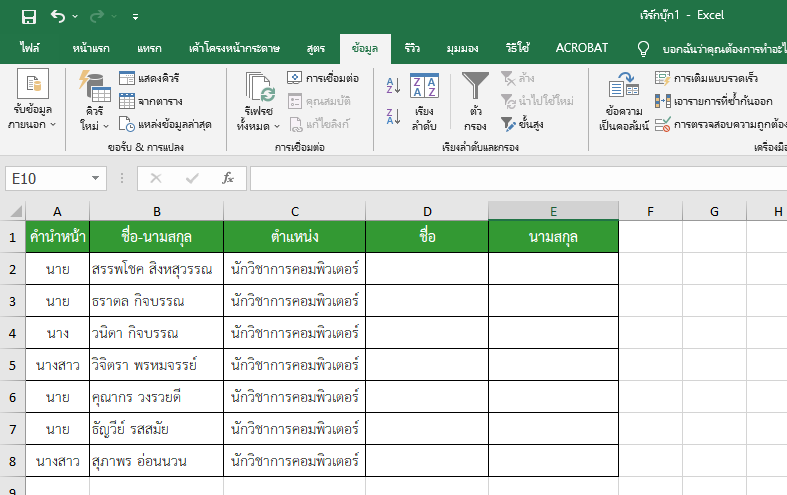This screenshot has height=495, width=787.
Task: Switch to the รีวิว (Review) tab
Action: pyautogui.click(x=412, y=48)
